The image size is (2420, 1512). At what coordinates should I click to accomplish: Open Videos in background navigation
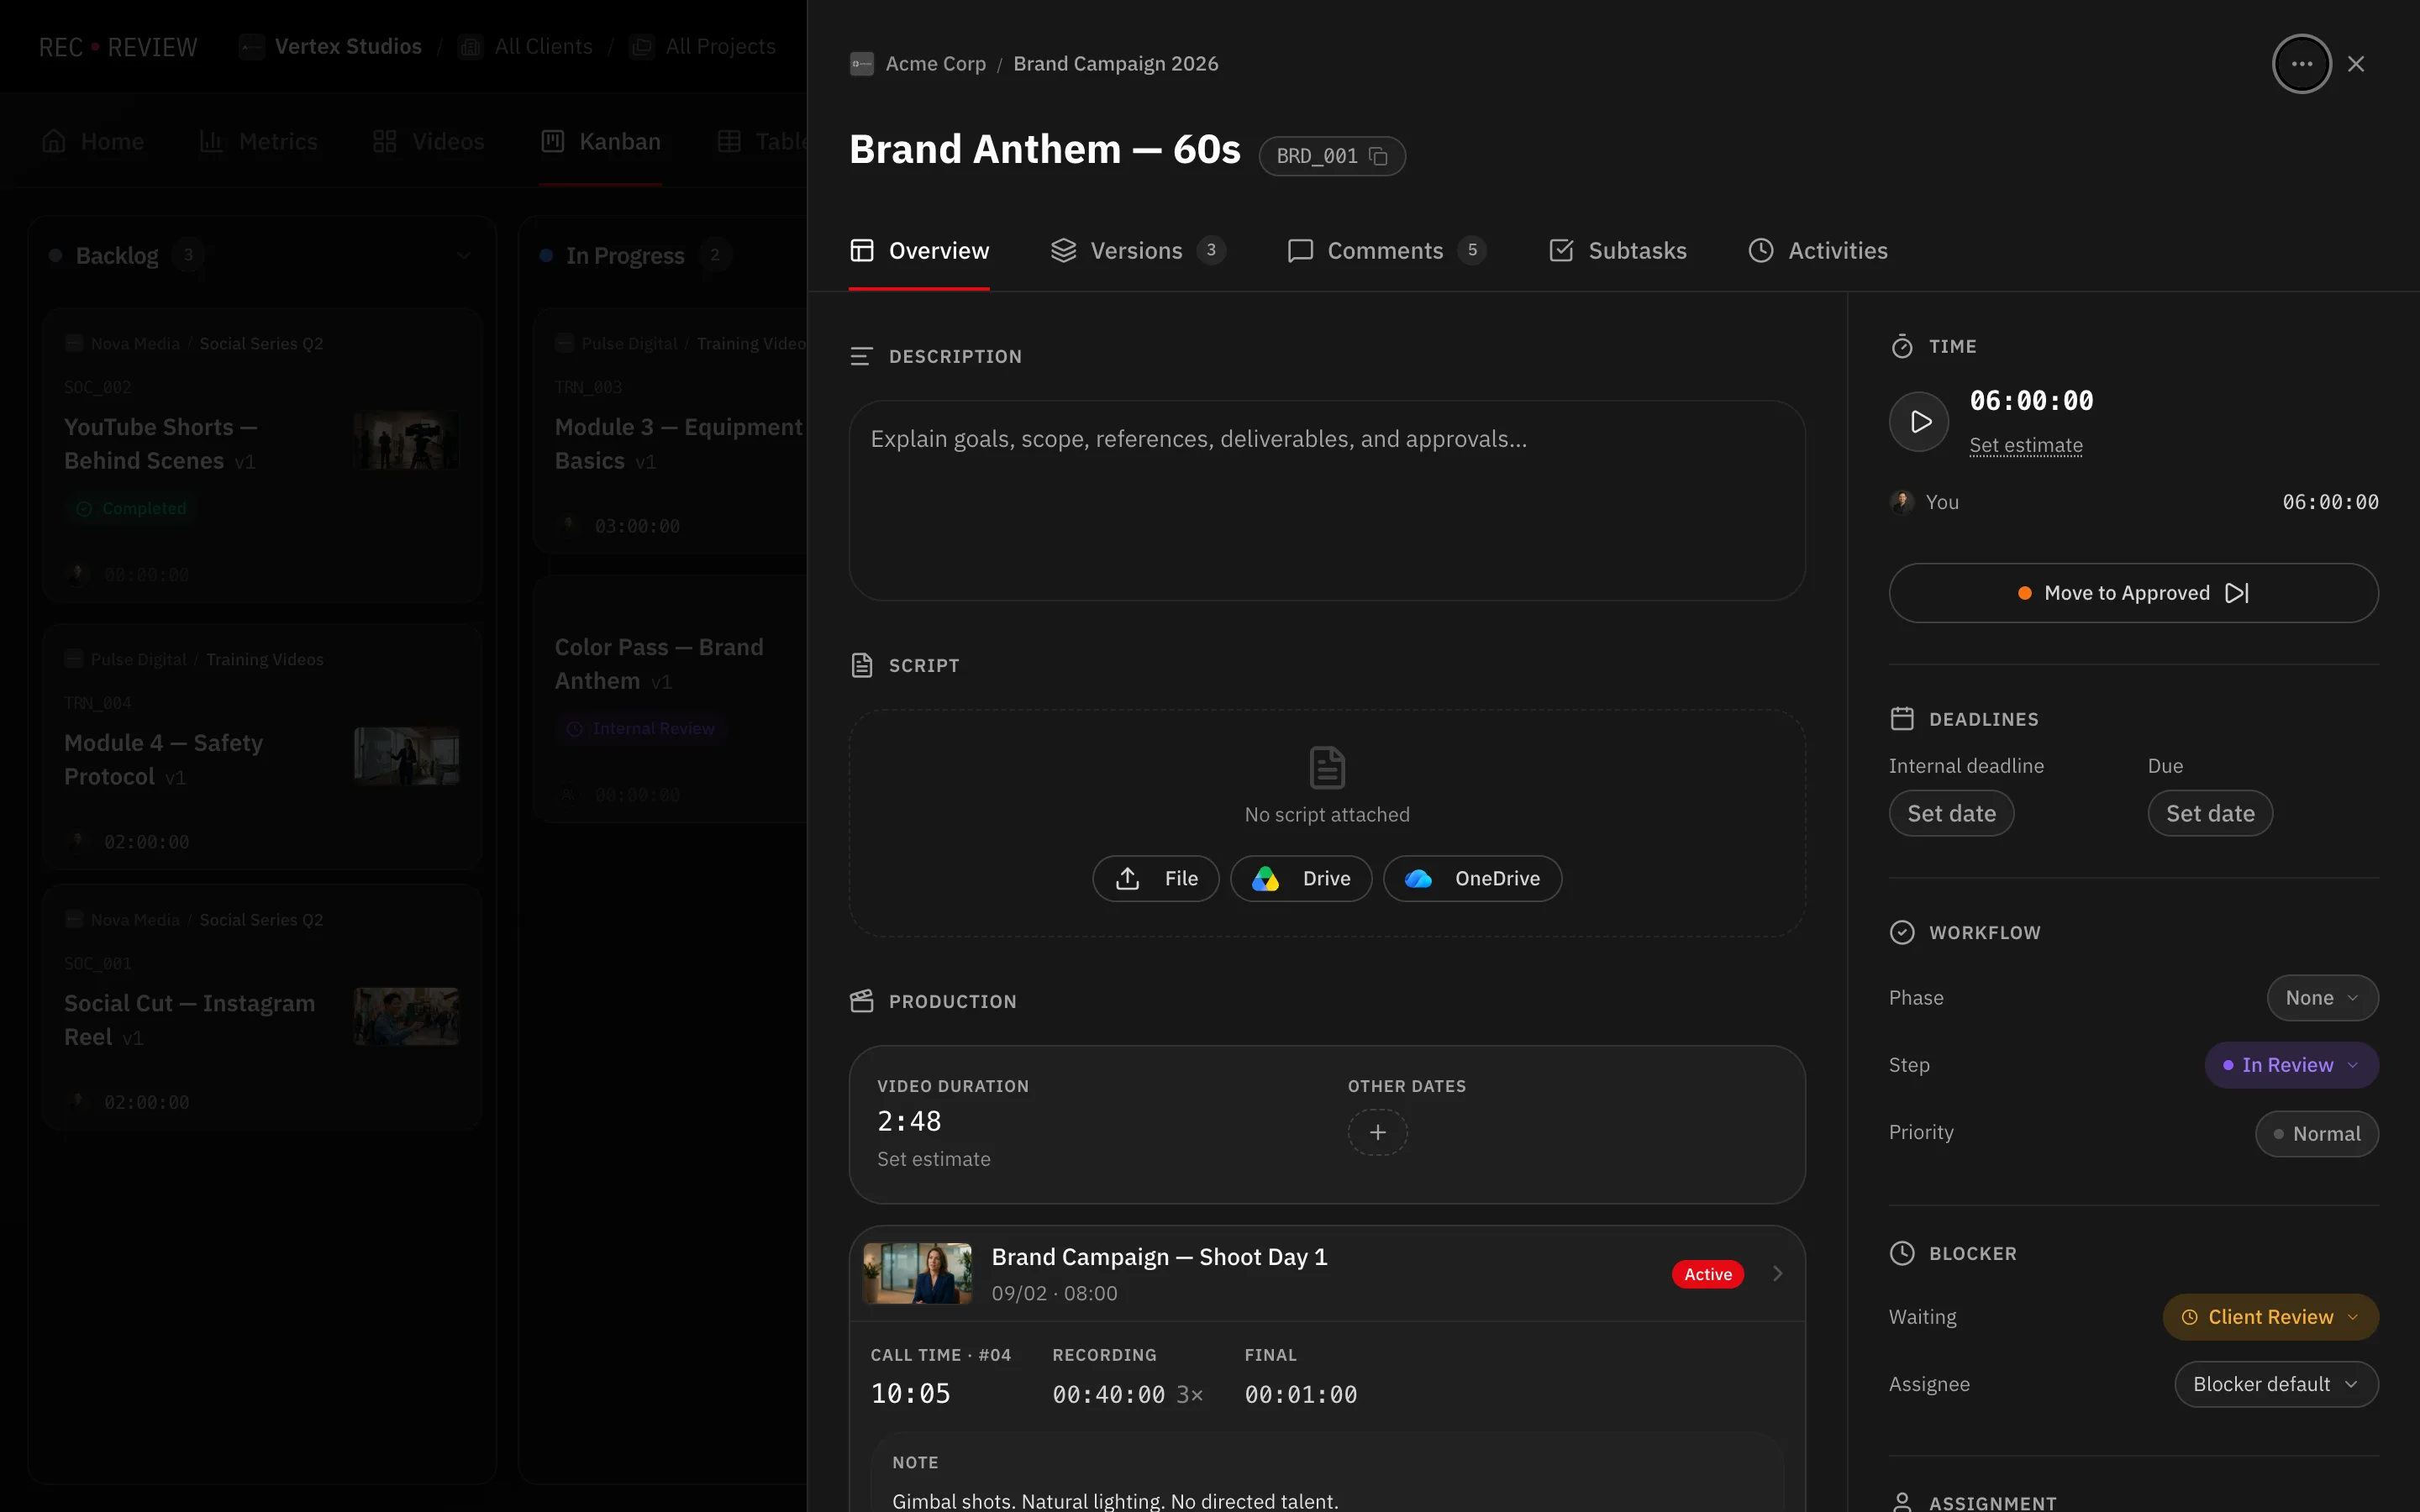[x=428, y=142]
